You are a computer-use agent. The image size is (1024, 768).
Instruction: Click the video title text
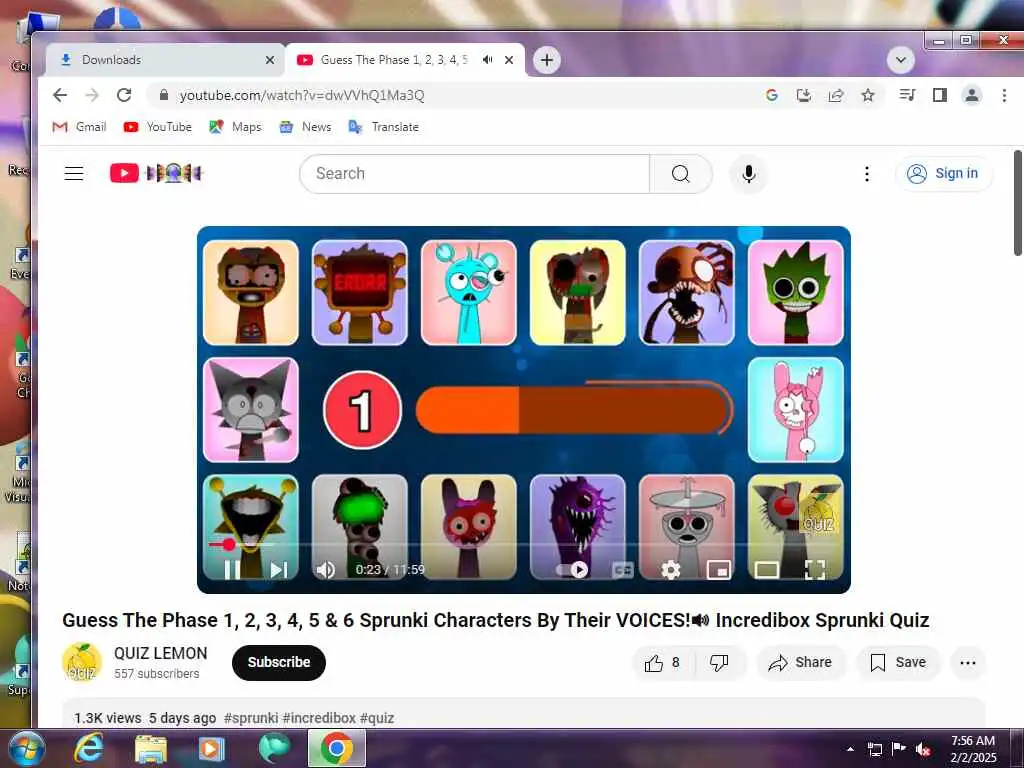tap(496, 620)
